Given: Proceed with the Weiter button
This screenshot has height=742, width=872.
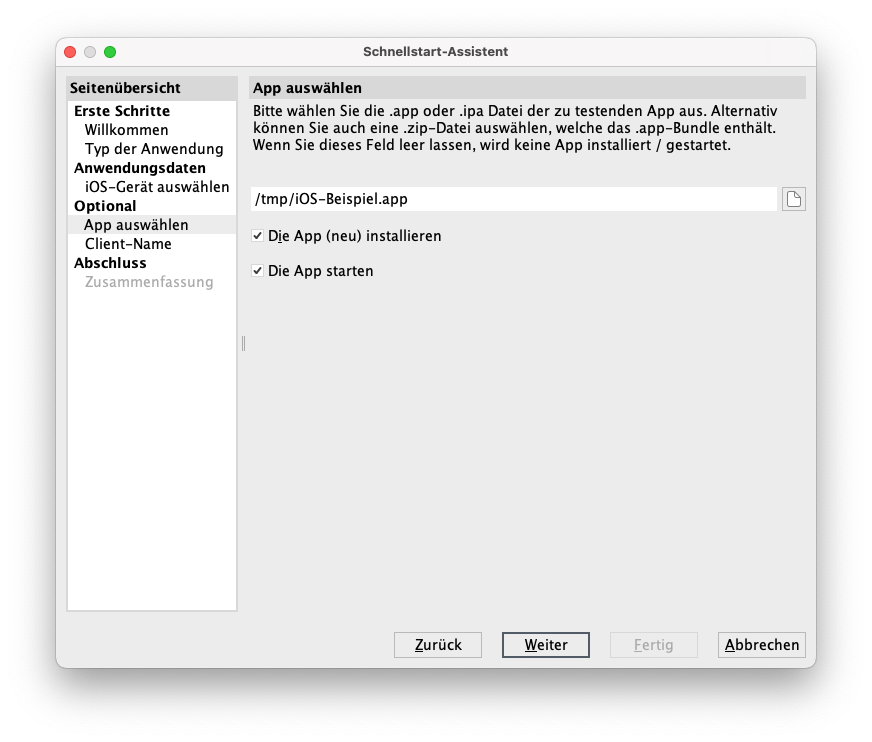Looking at the screenshot, I should pyautogui.click(x=546, y=645).
